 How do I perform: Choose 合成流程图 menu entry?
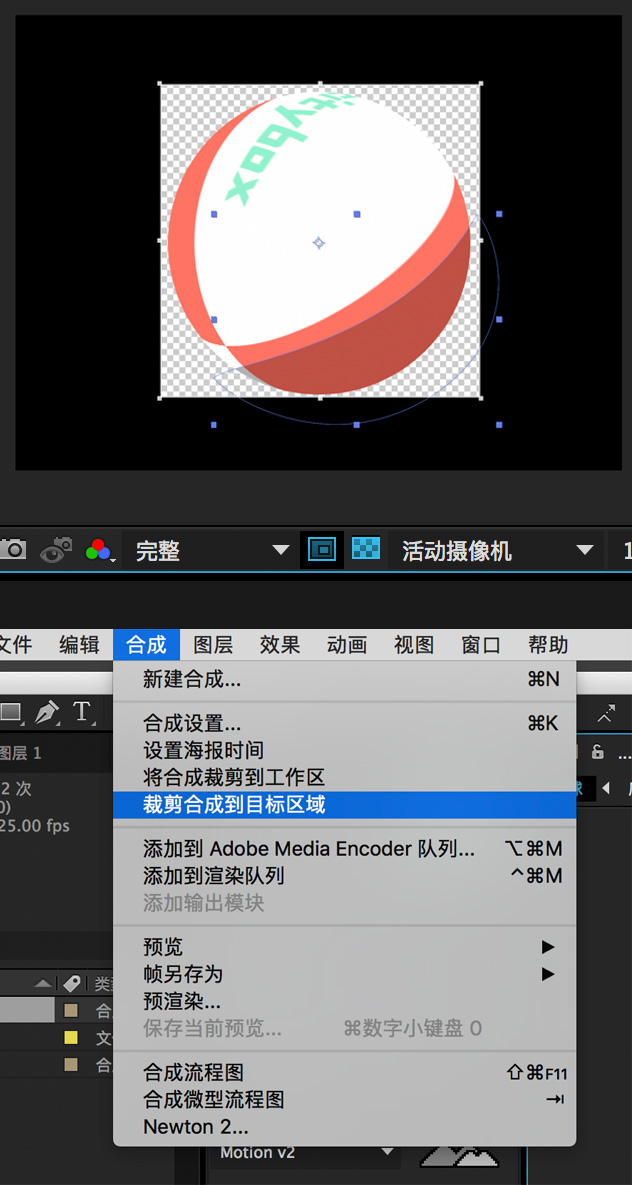pos(345,1072)
